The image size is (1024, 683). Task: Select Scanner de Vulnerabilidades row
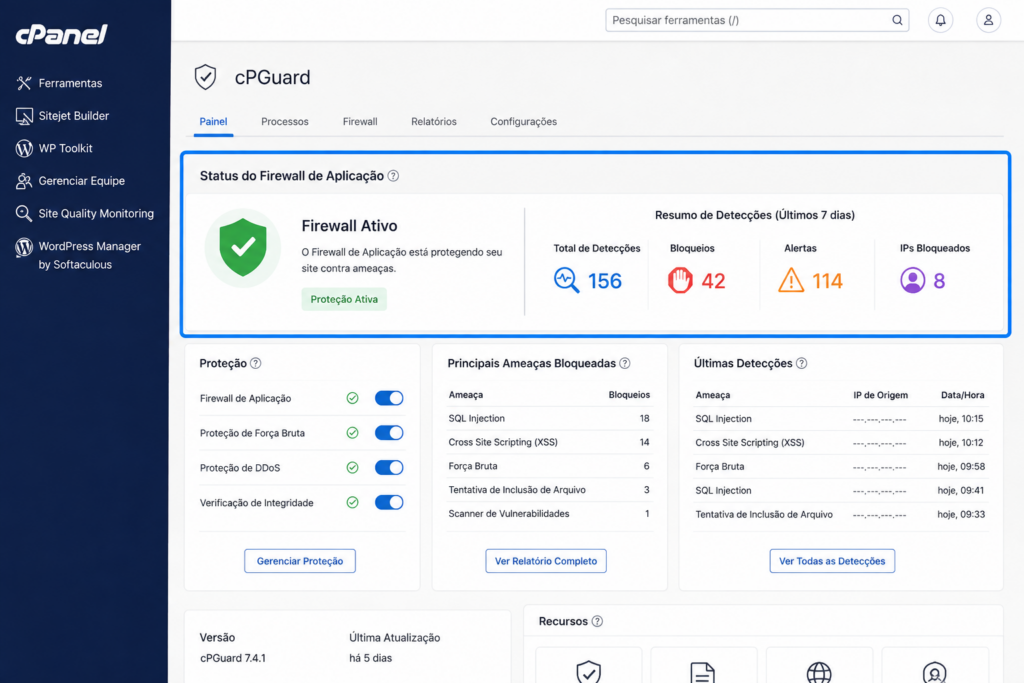tap(549, 514)
